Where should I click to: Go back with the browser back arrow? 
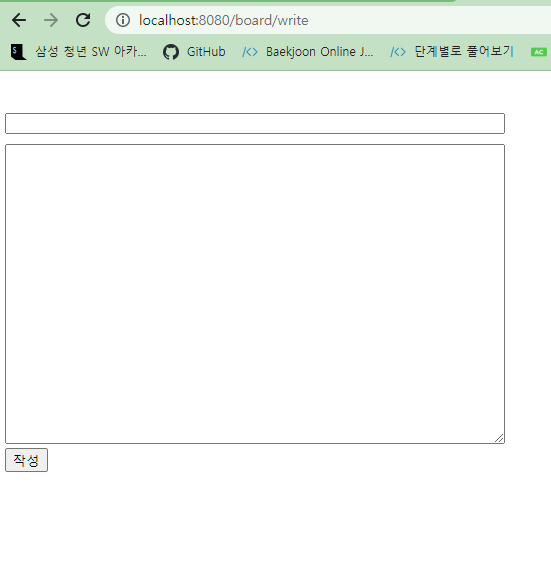click(x=19, y=20)
